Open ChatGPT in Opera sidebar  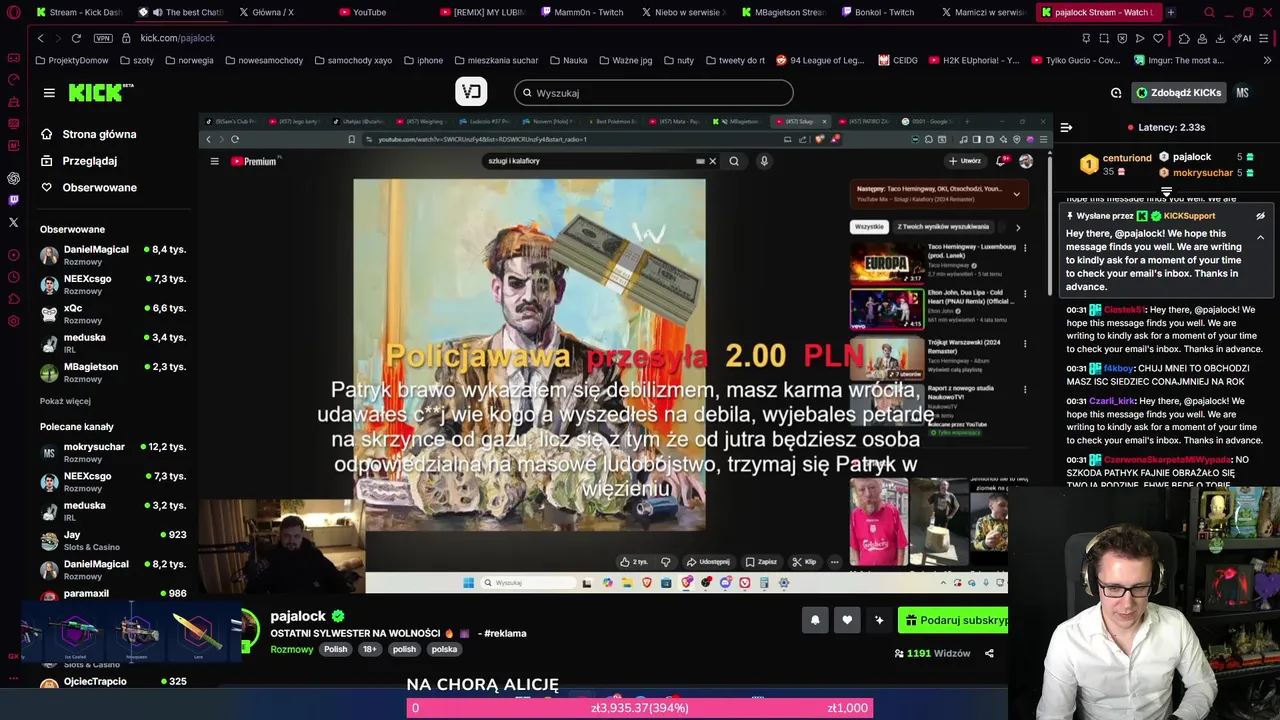13,178
